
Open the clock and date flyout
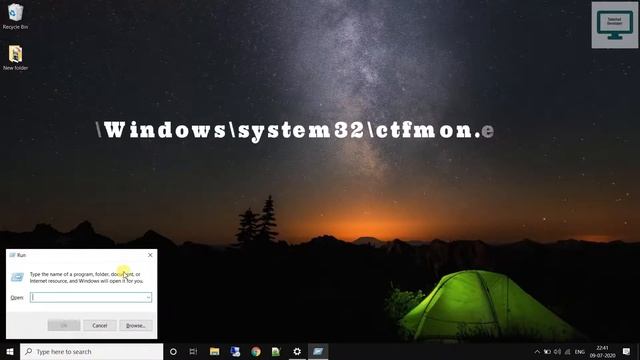[x=602, y=352]
